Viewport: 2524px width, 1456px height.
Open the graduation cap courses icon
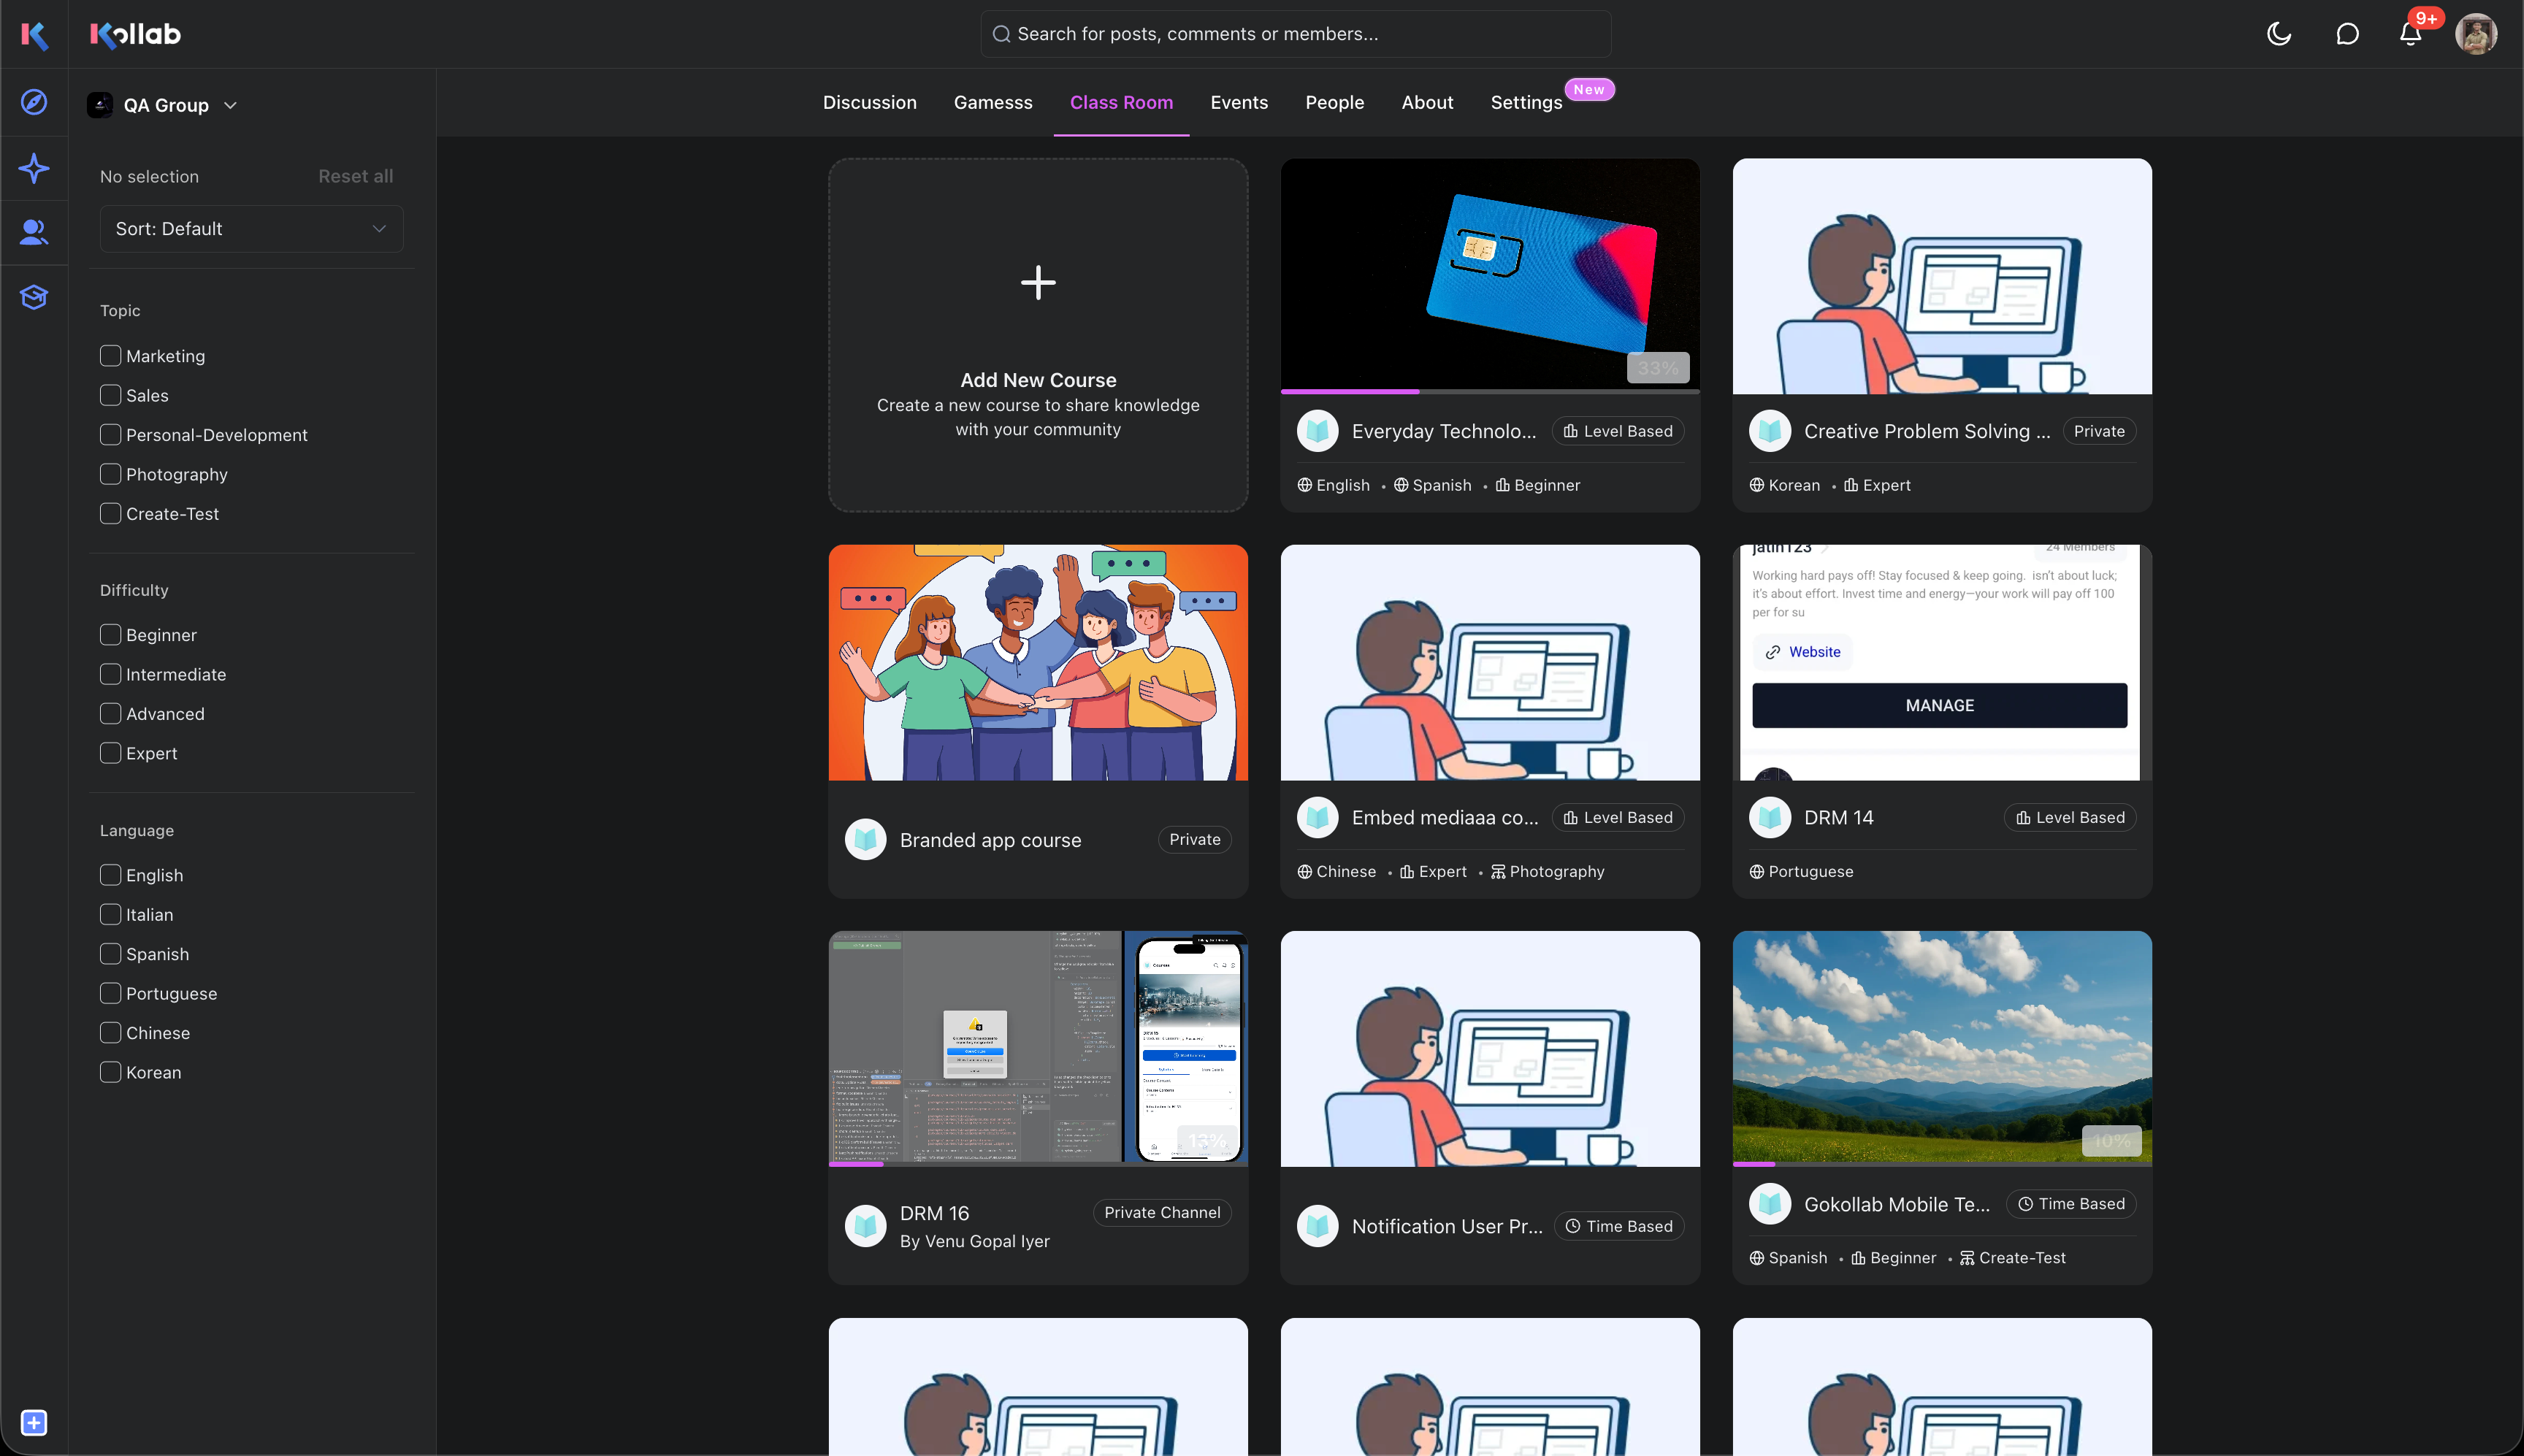click(34, 297)
